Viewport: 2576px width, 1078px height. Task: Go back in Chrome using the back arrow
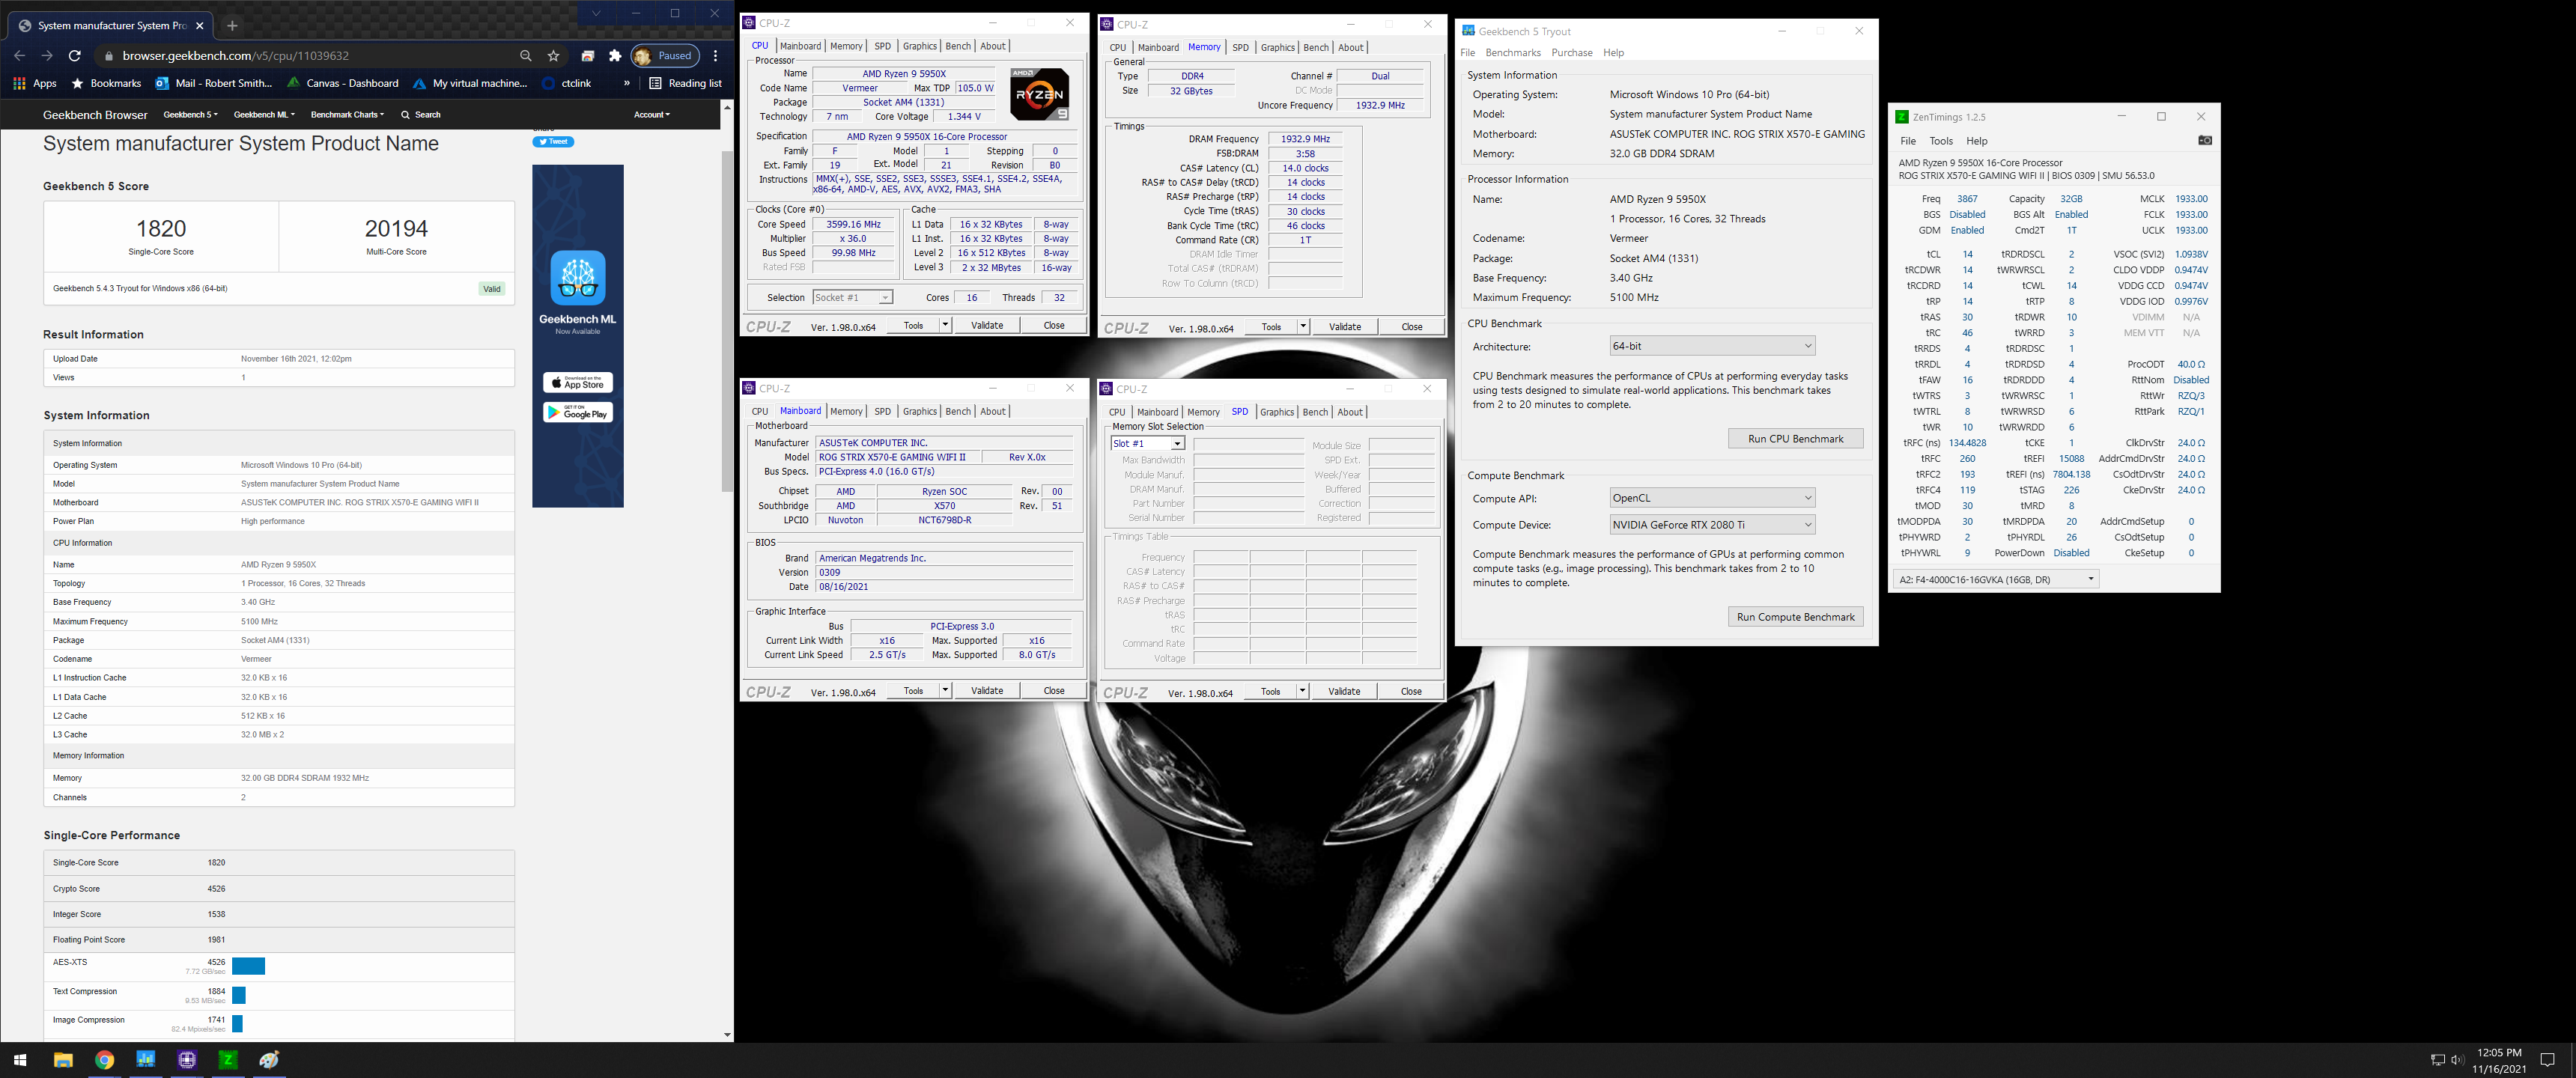coord(19,56)
